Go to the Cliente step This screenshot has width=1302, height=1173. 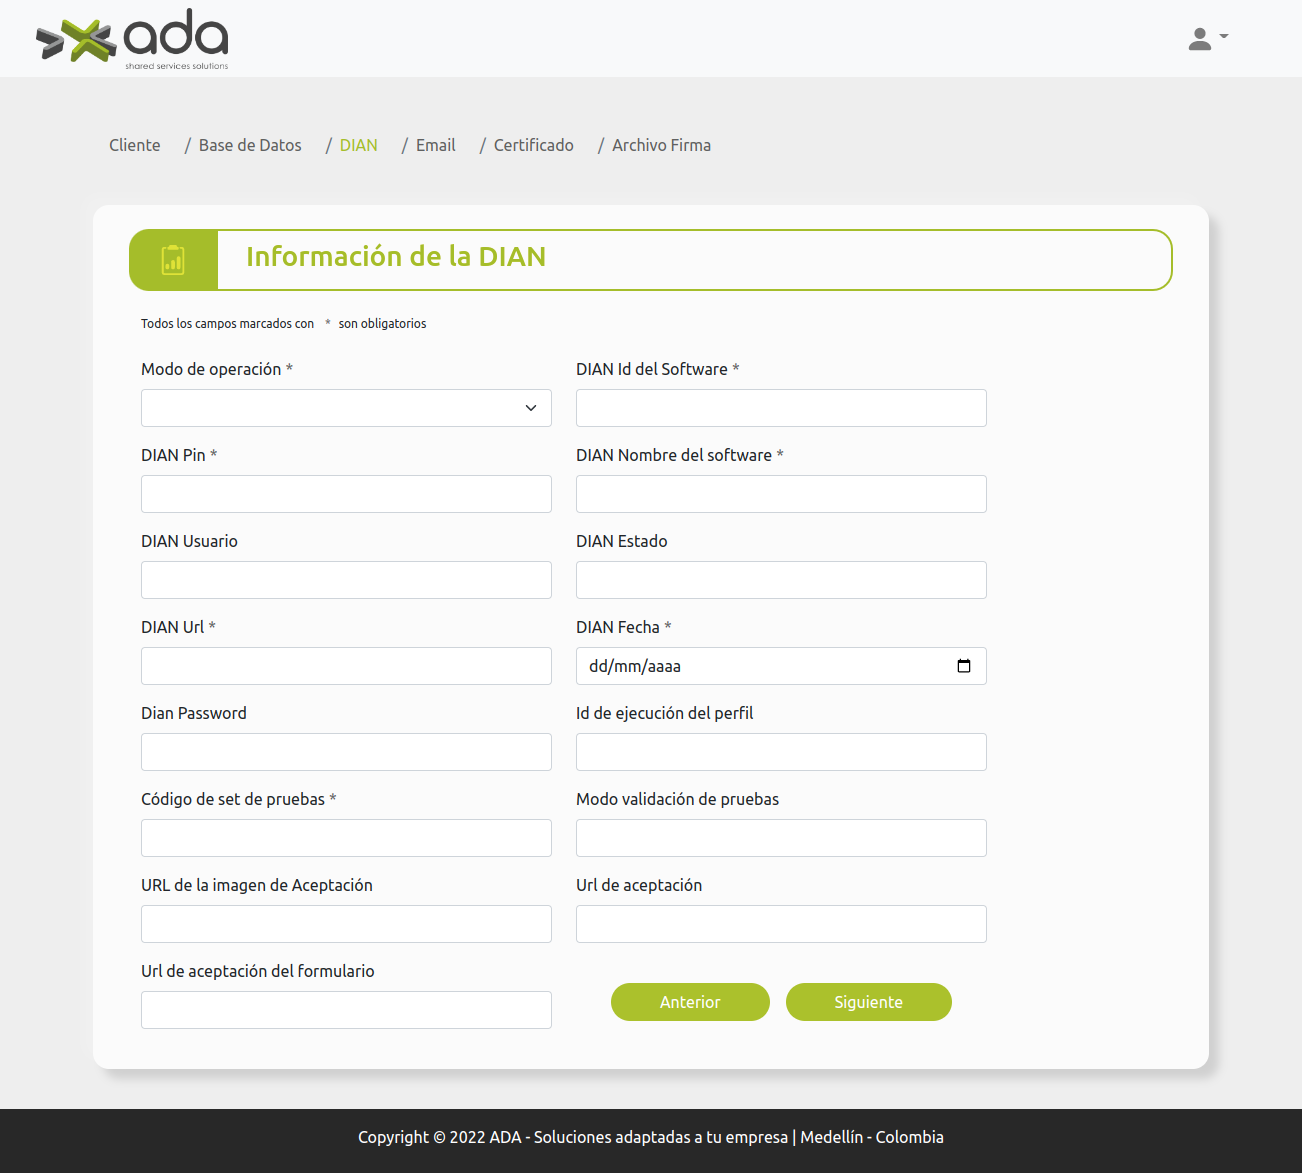click(x=135, y=145)
